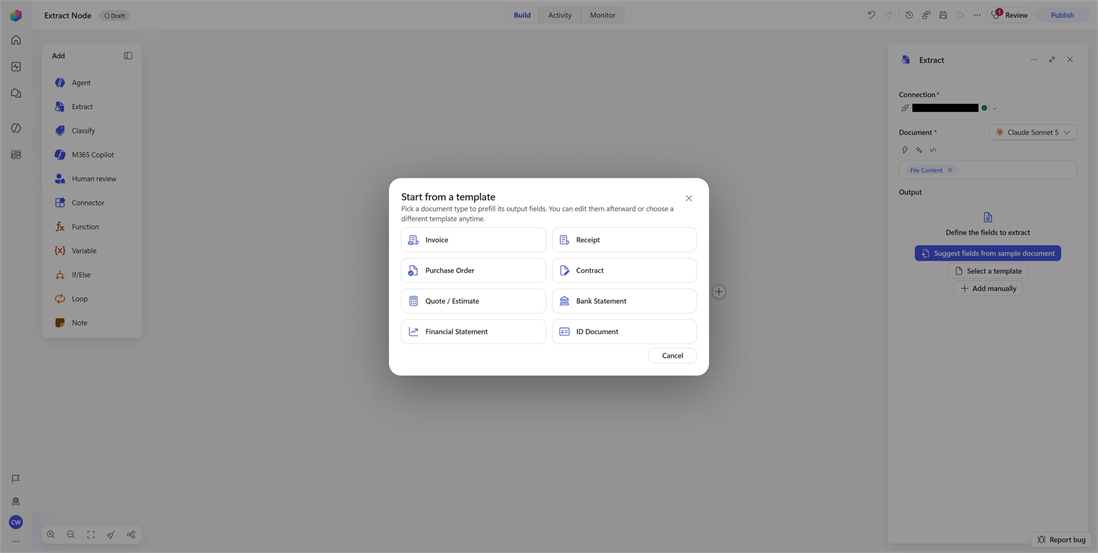1098x553 pixels.
Task: Click the Undo arrow icon
Action: (x=871, y=15)
